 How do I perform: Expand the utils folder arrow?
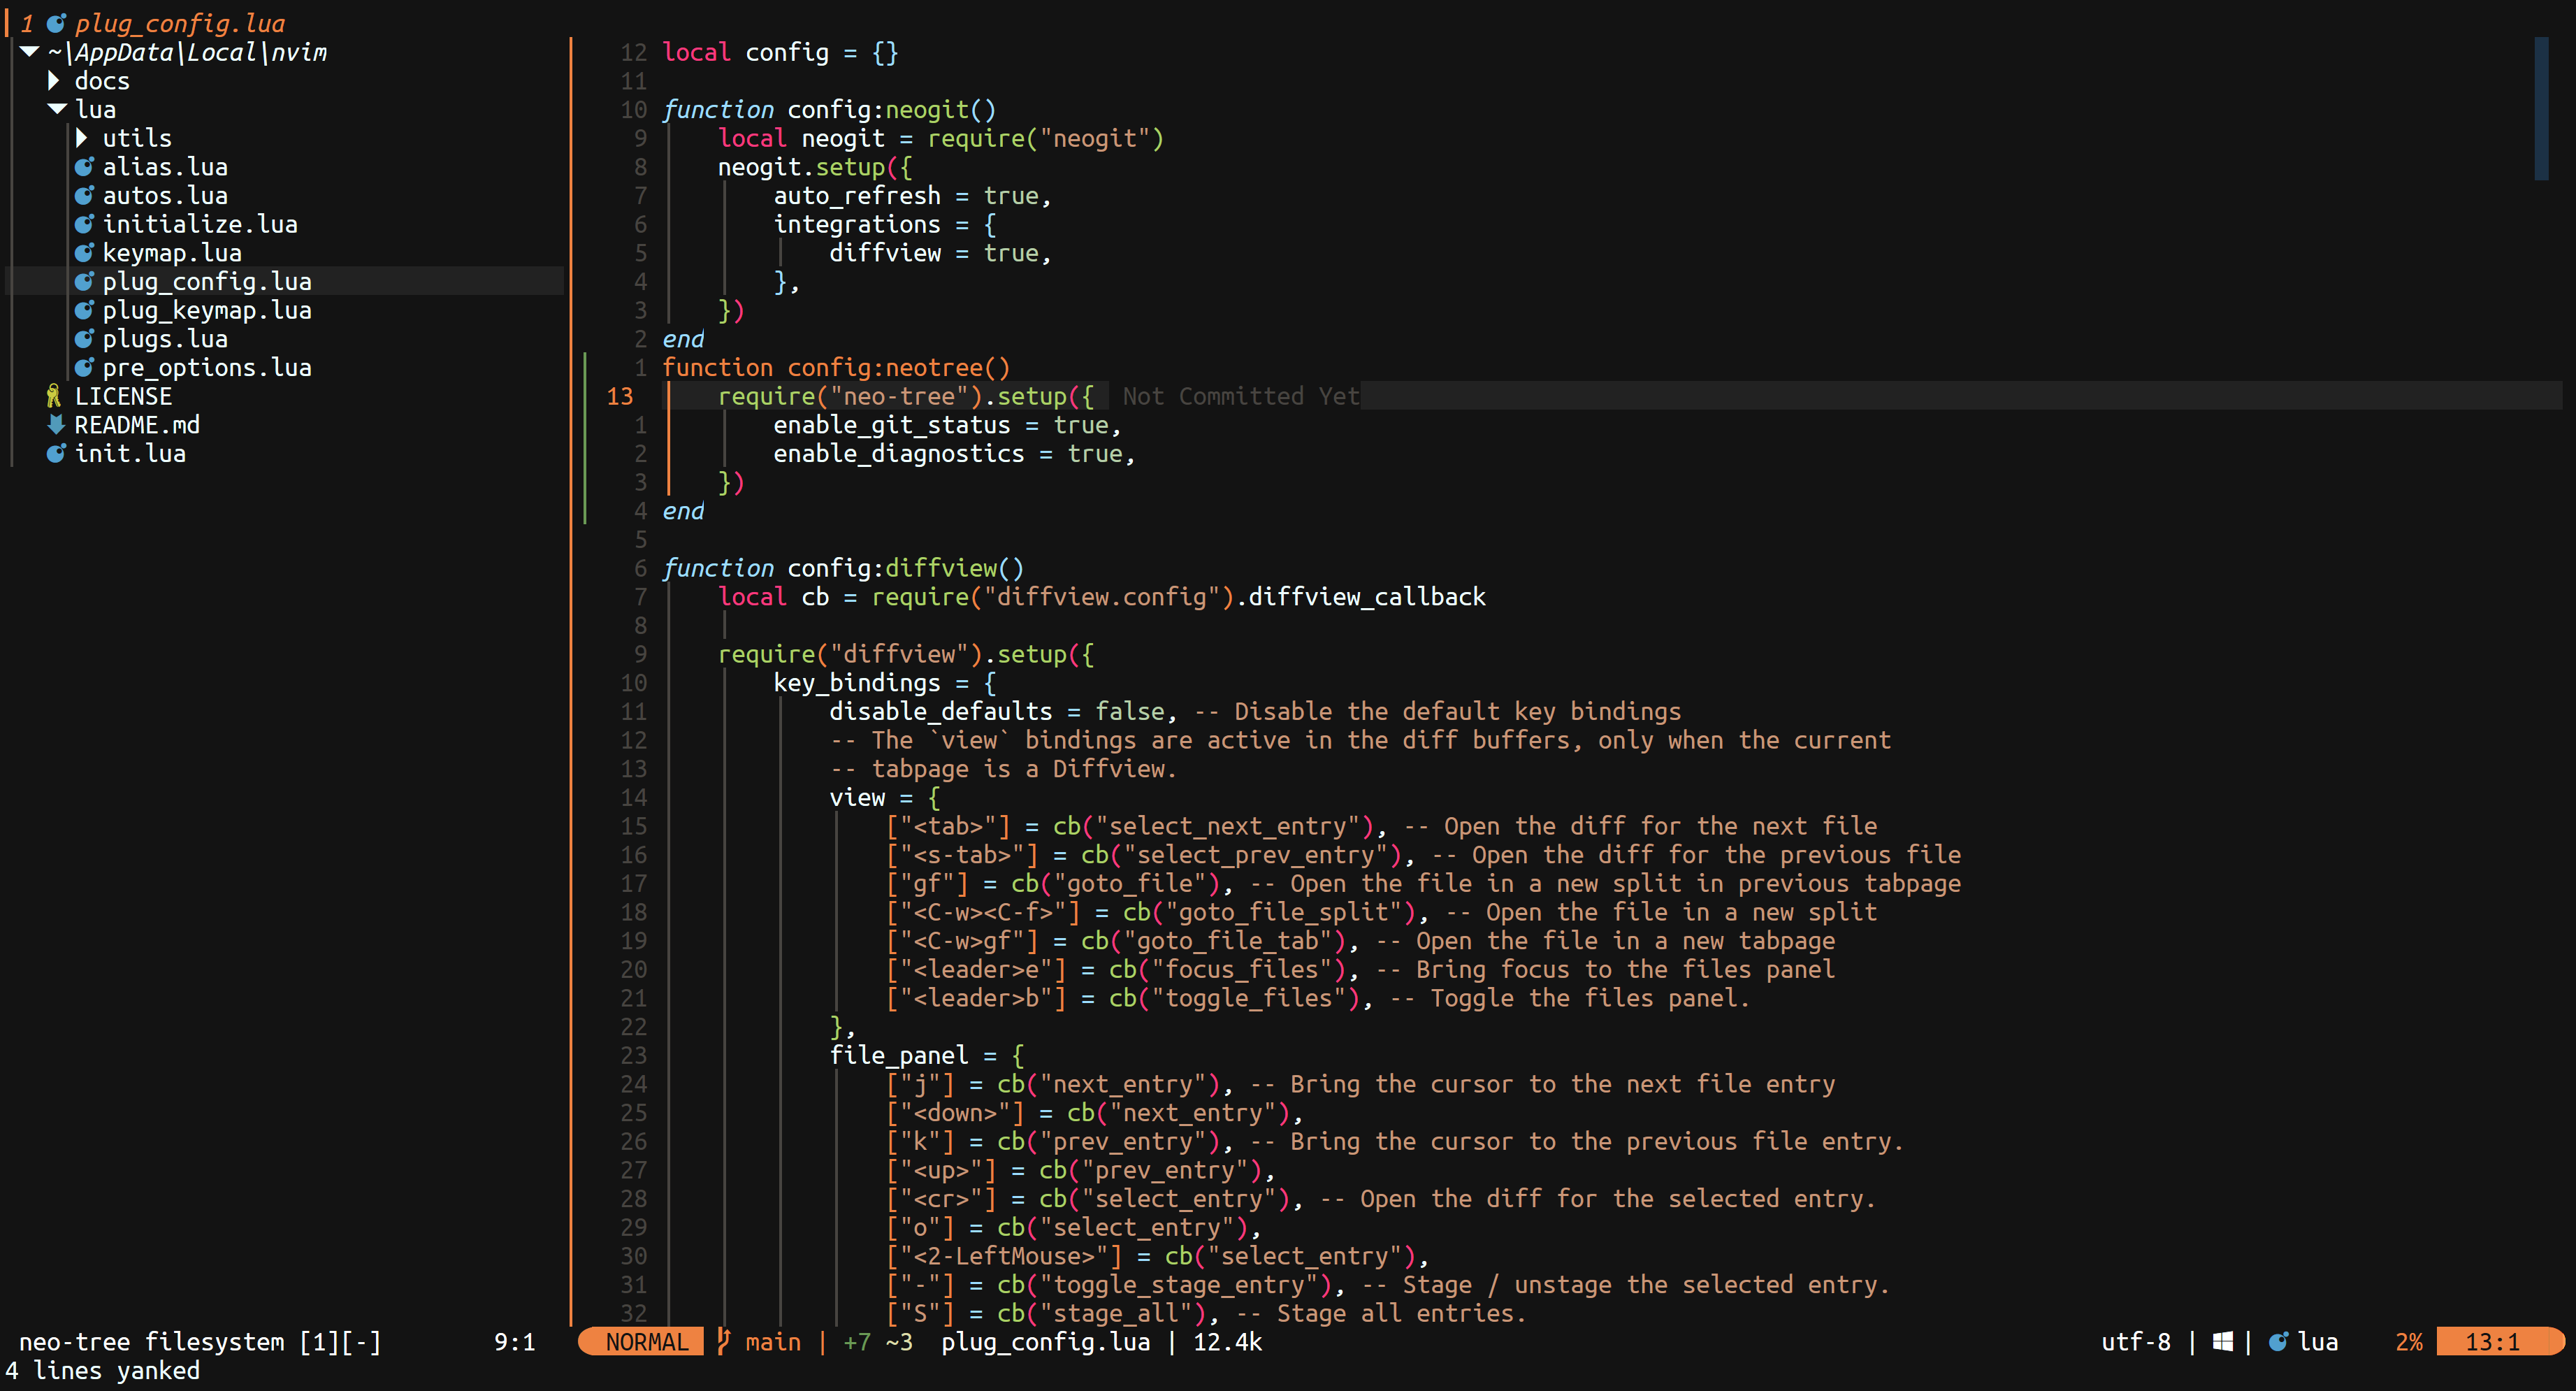82,138
